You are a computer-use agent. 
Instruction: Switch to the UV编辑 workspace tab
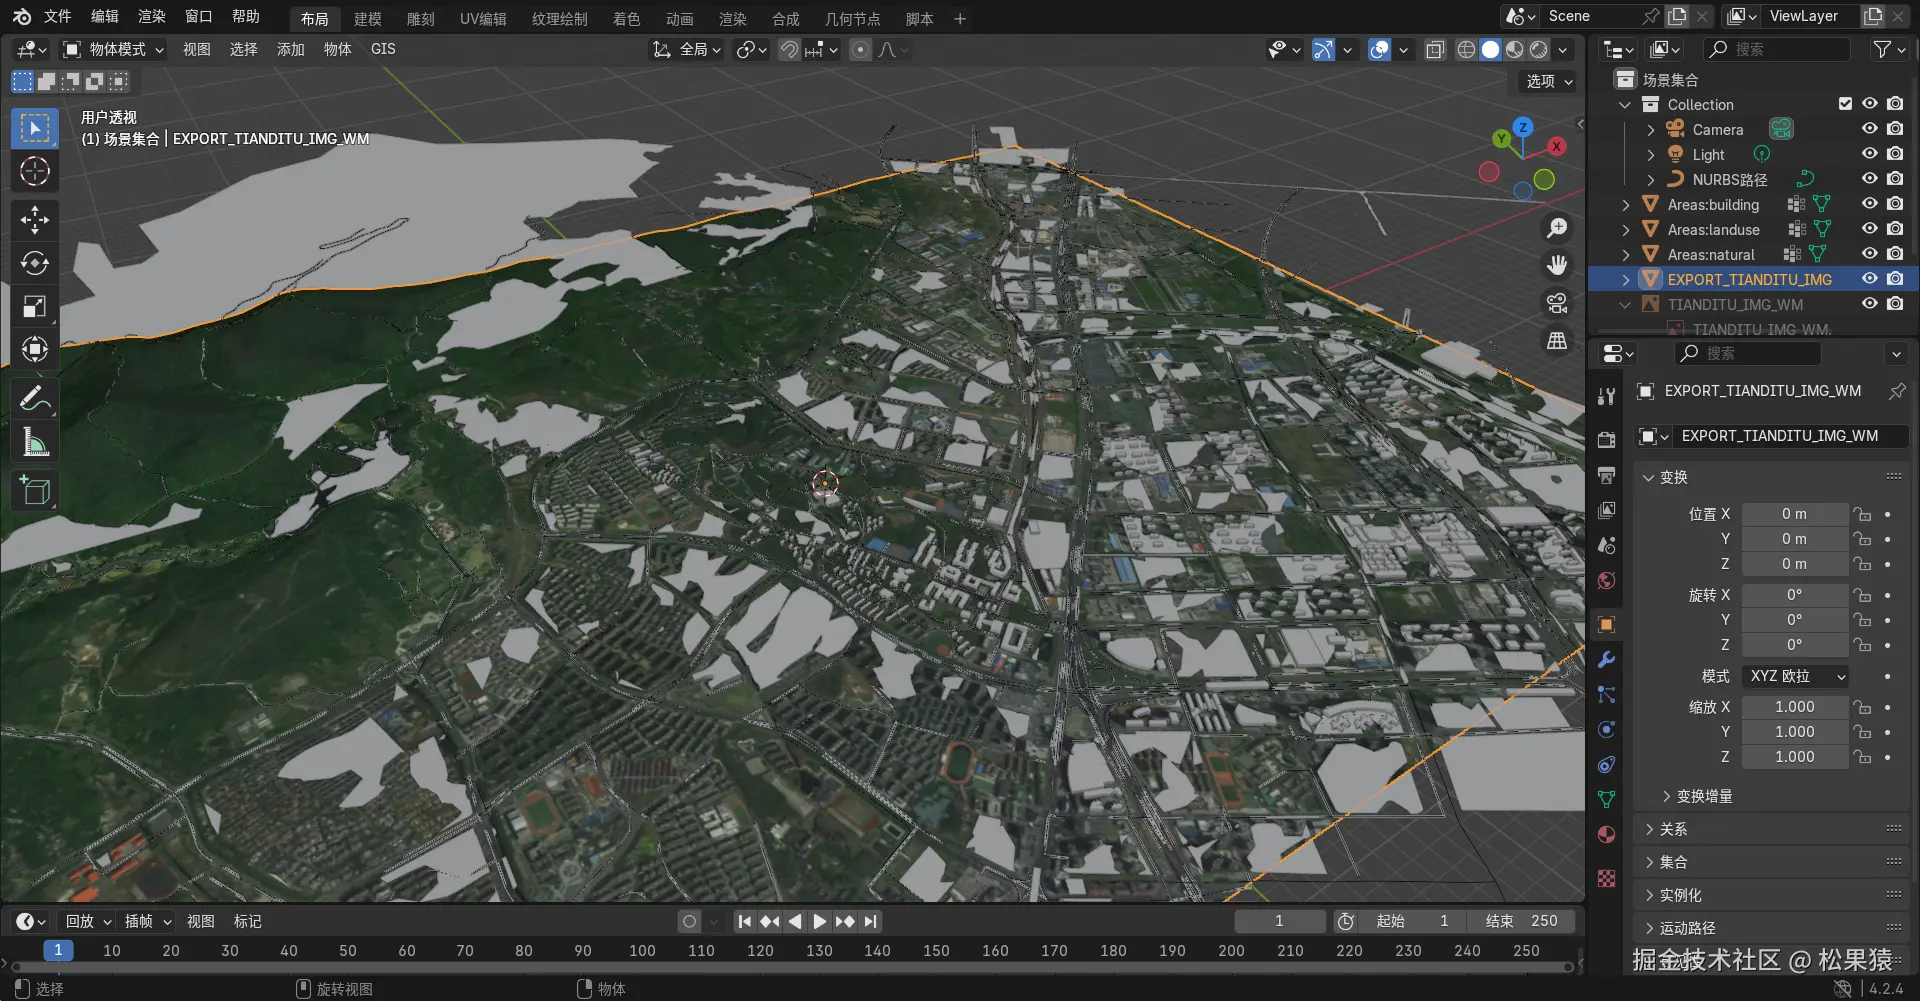pyautogui.click(x=483, y=19)
